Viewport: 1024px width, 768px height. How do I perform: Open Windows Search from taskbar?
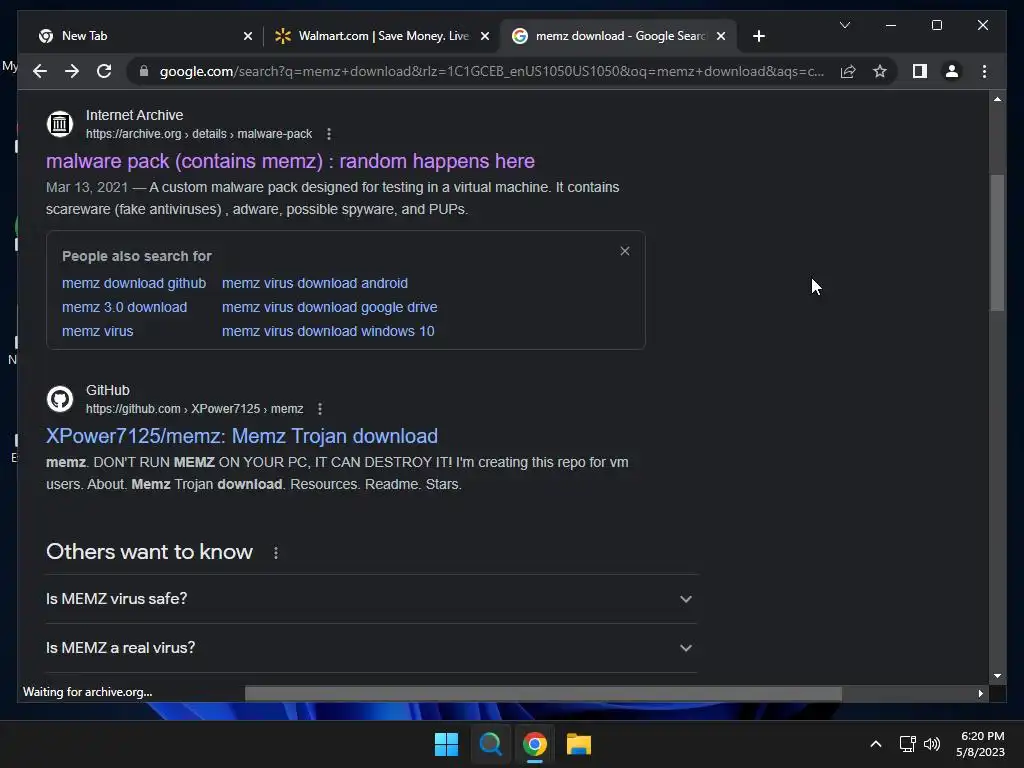[x=490, y=744]
